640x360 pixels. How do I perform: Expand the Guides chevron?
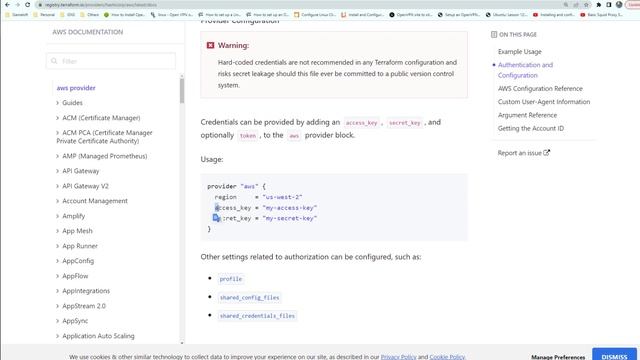[x=57, y=103]
